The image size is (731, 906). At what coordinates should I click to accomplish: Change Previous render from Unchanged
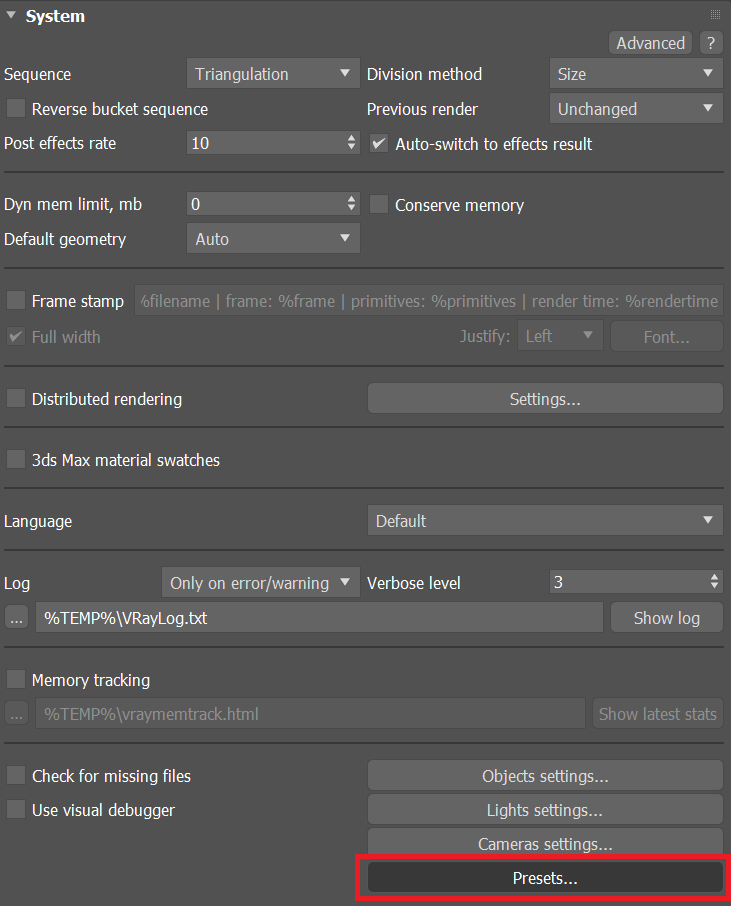(x=635, y=108)
